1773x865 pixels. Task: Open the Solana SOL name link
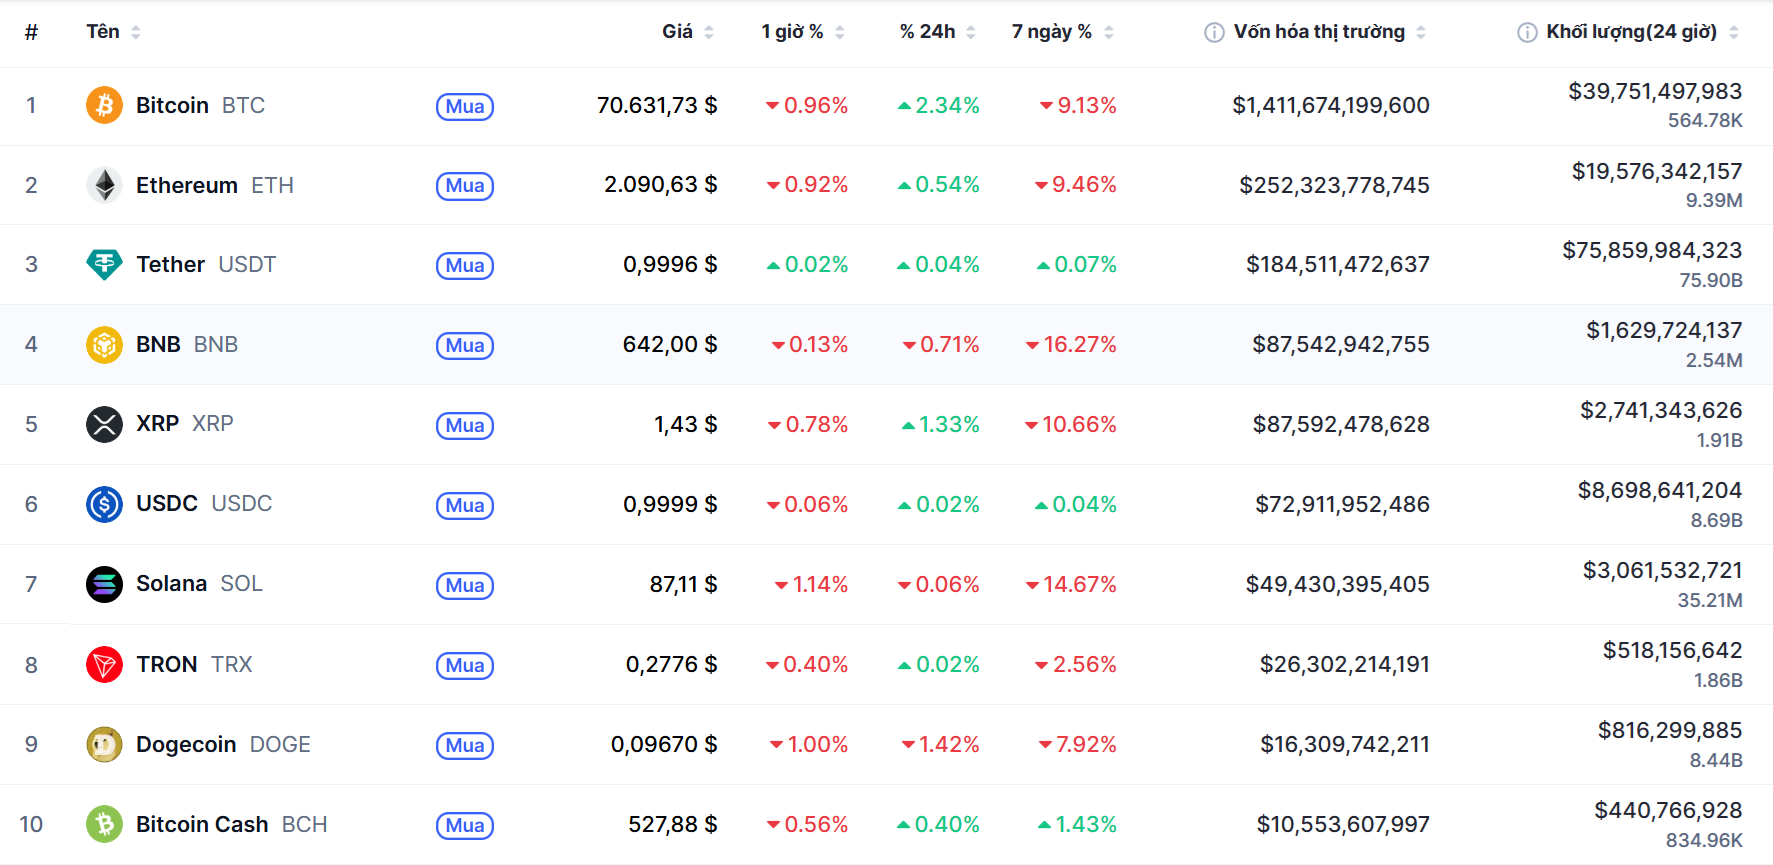199,584
